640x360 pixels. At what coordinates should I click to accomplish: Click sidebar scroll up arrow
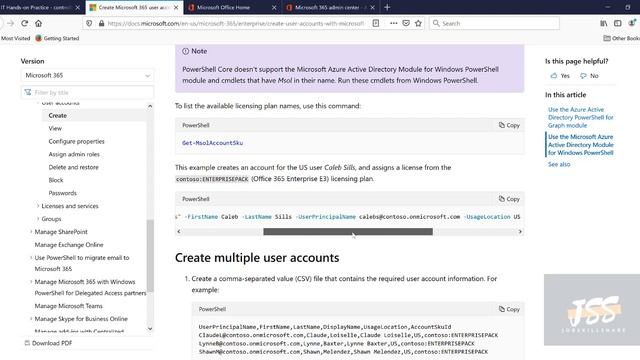[150, 106]
